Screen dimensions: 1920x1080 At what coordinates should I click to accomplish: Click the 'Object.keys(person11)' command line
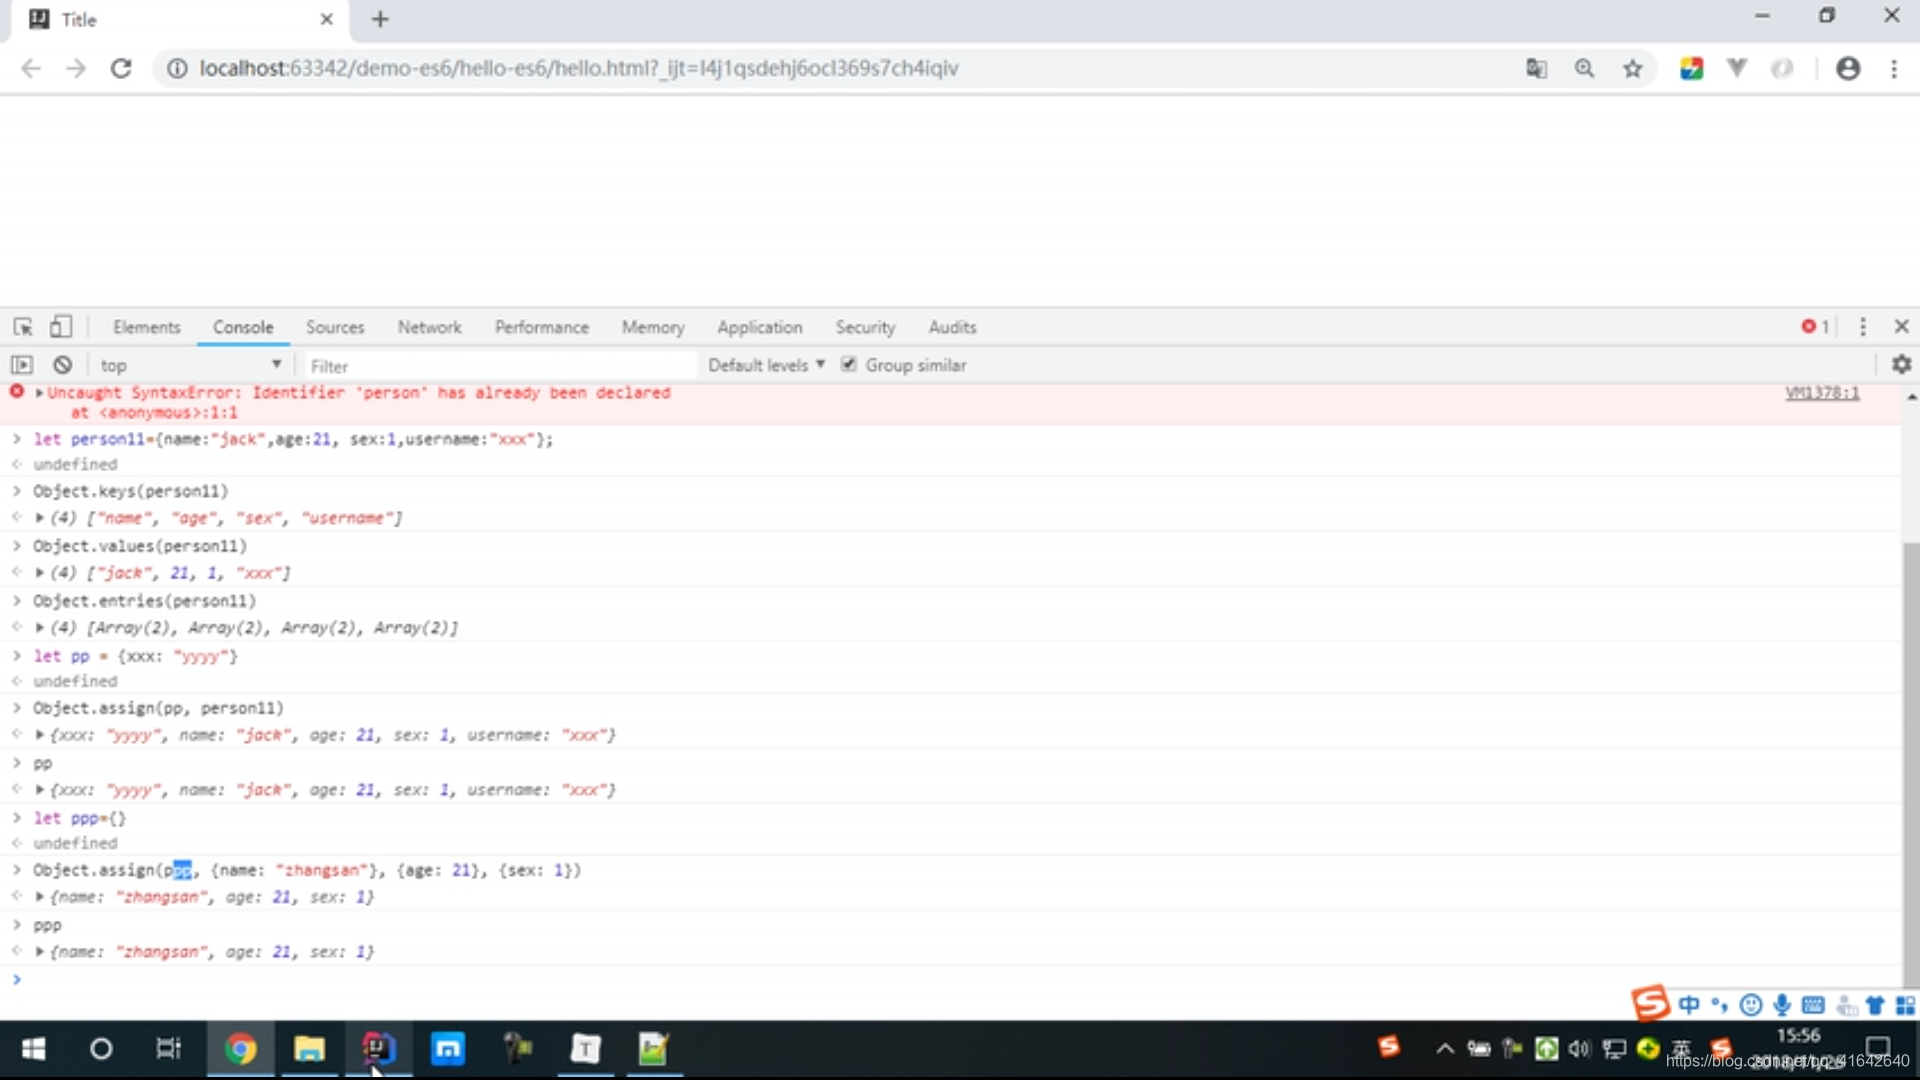[x=131, y=491]
